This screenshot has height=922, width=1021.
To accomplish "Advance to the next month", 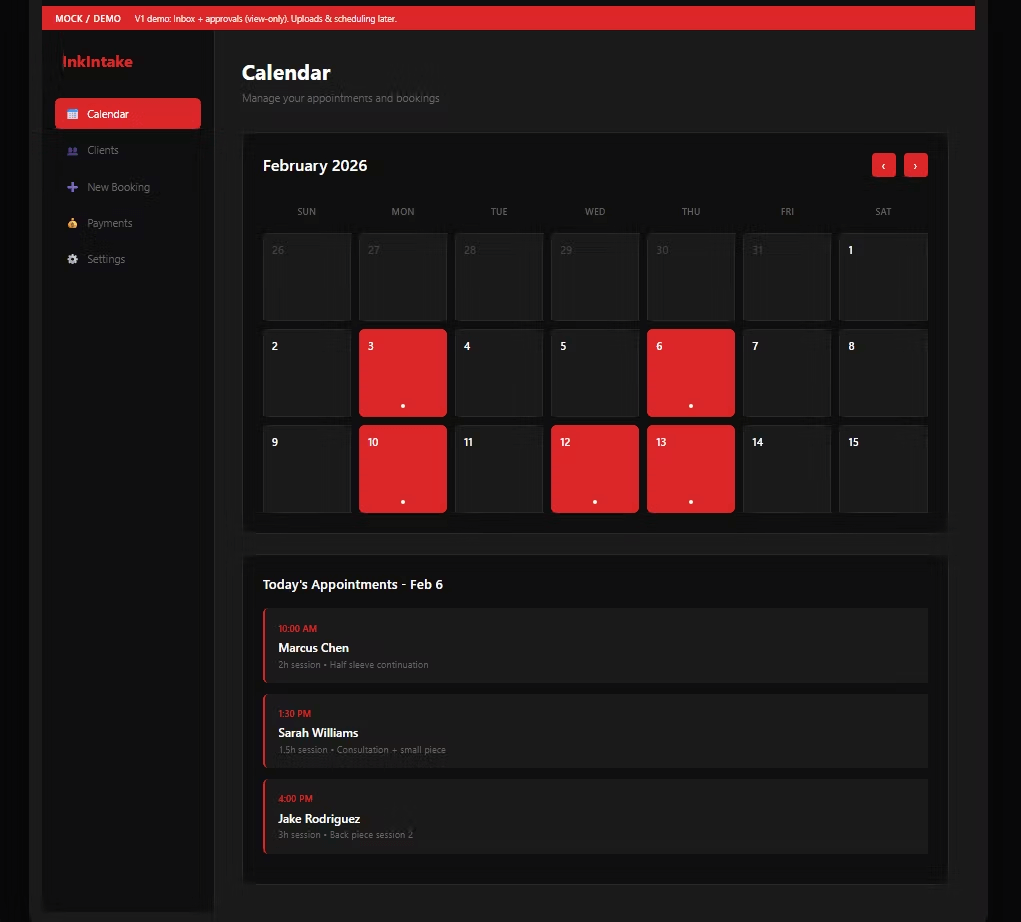I will pyautogui.click(x=915, y=165).
